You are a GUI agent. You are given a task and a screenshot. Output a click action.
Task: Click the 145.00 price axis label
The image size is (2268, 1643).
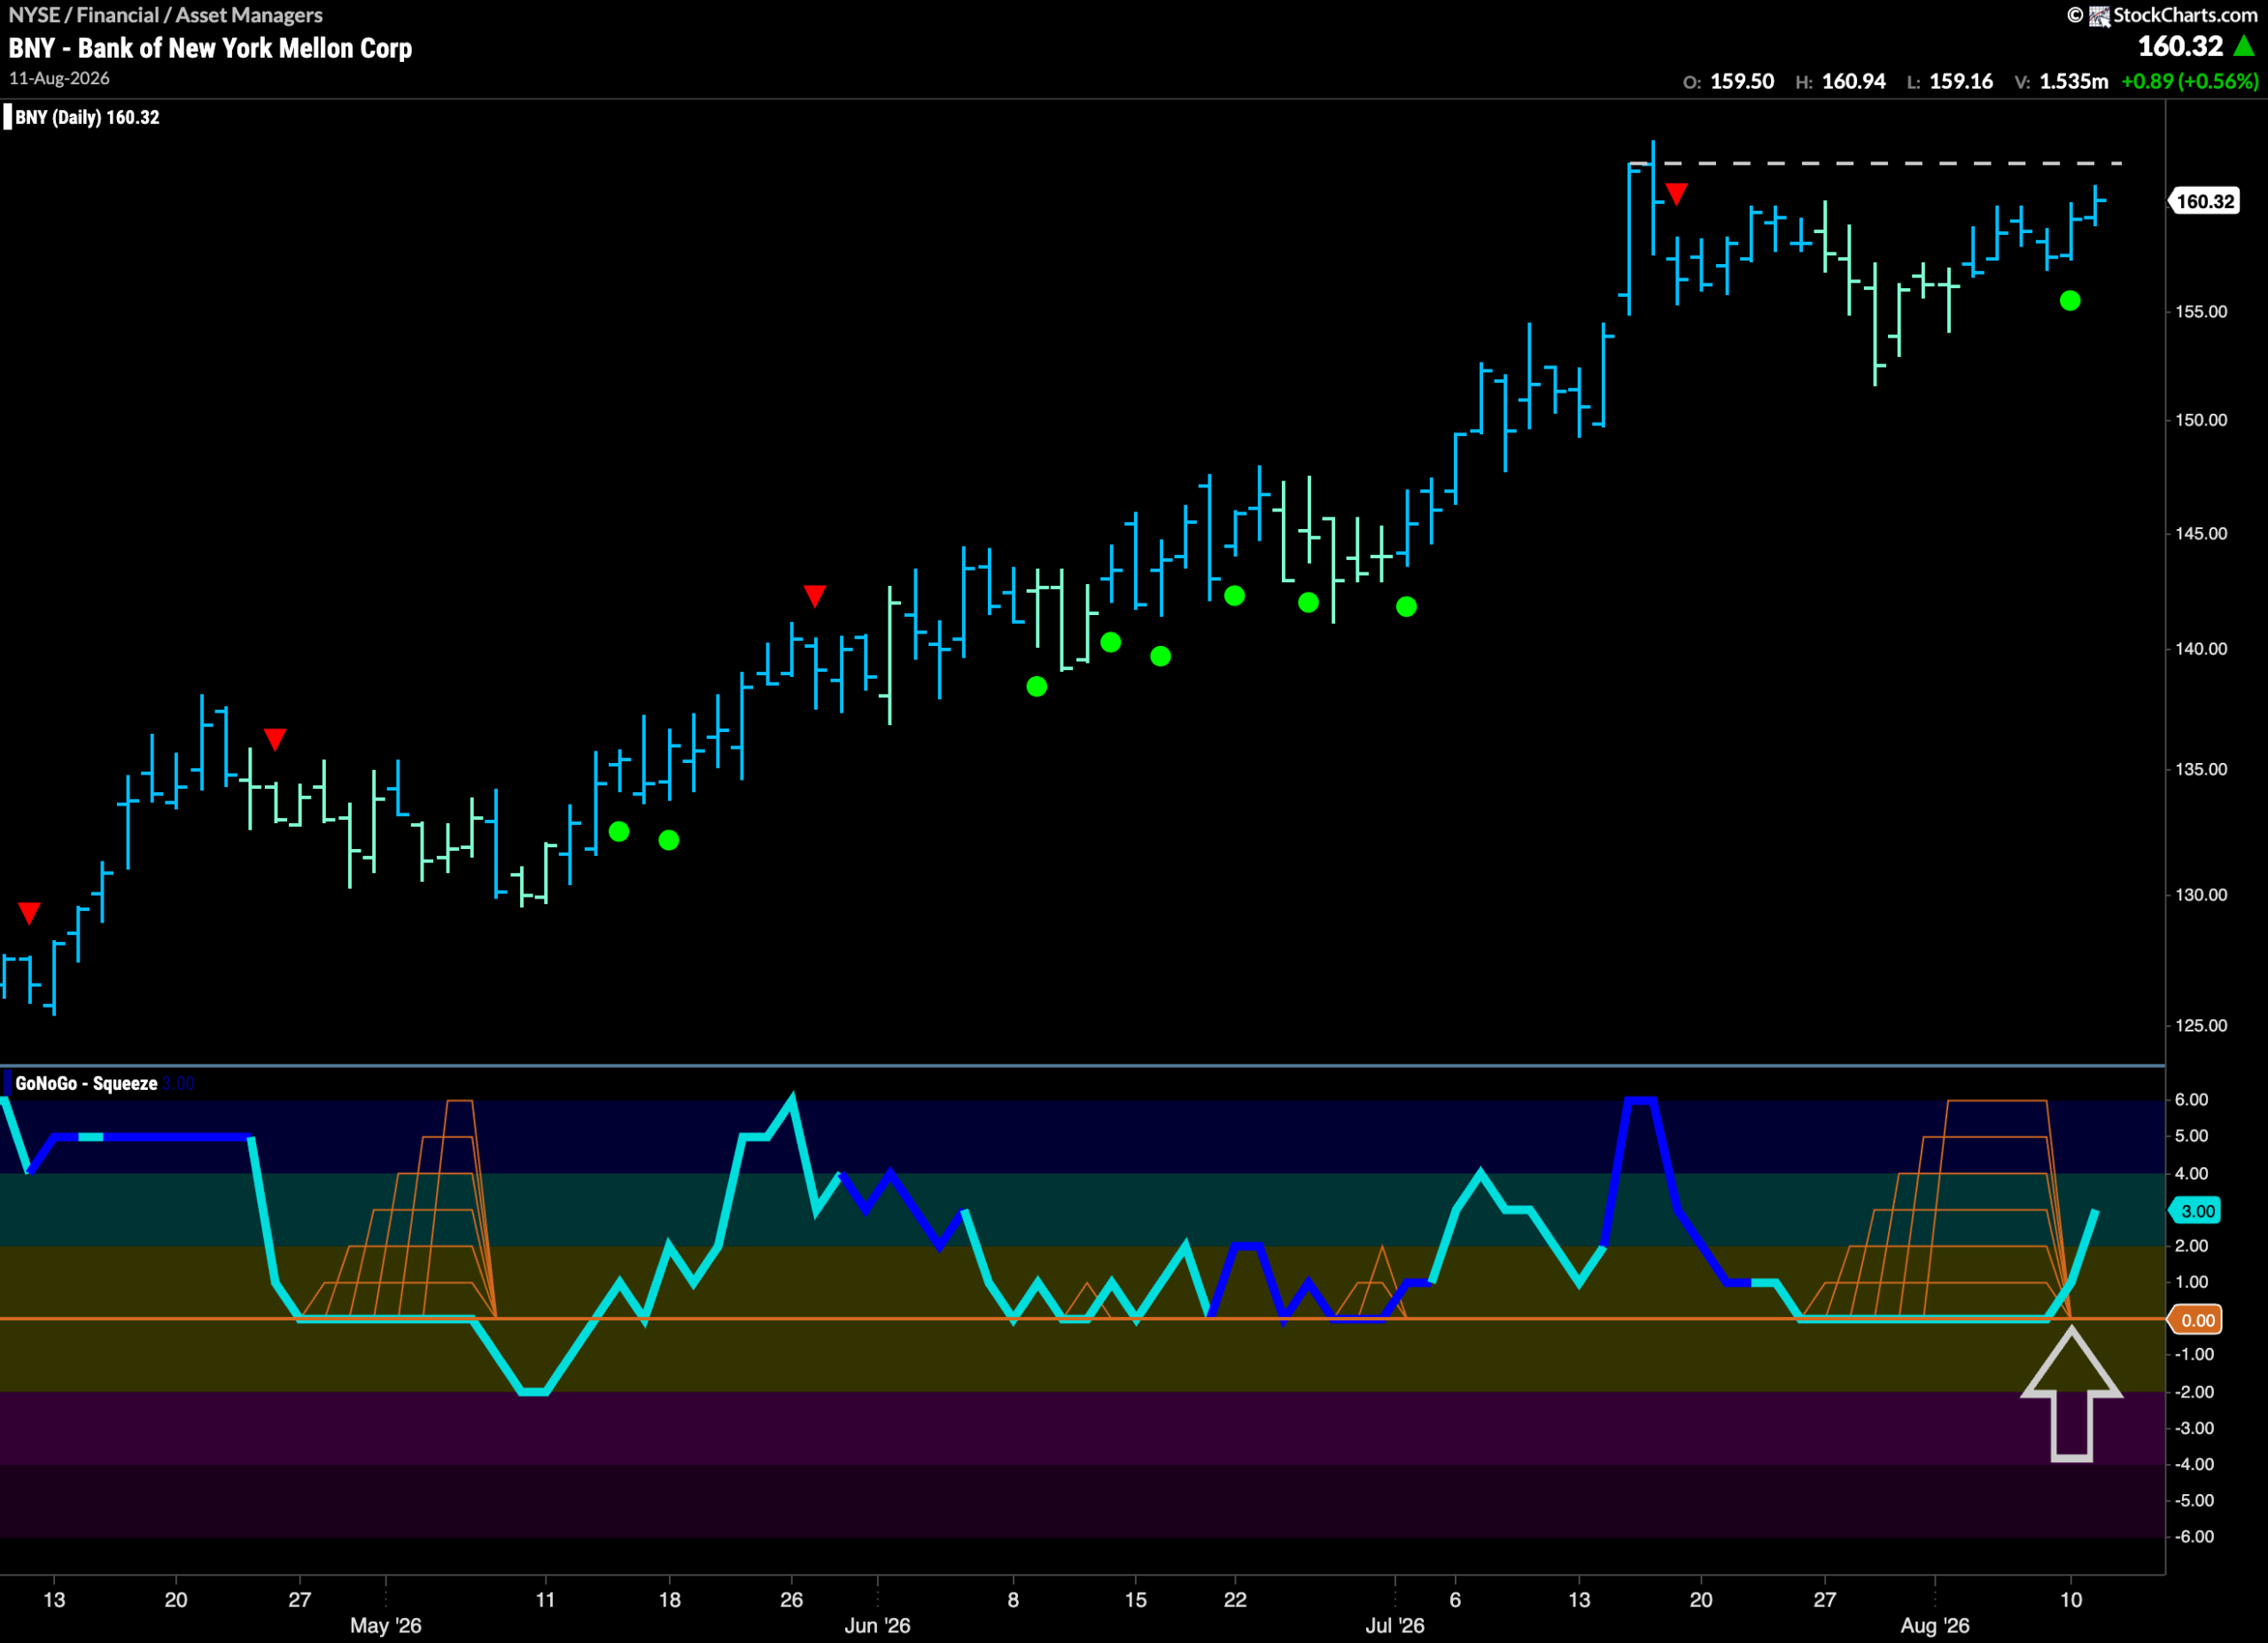[2201, 534]
